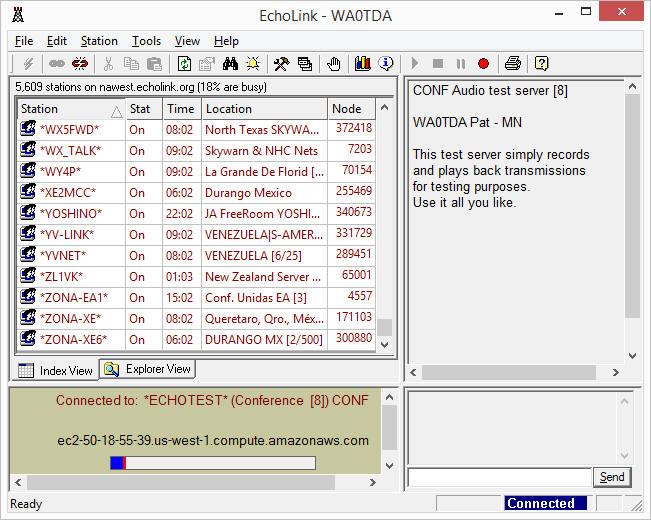The height and width of the screenshot is (520, 651).
Task: Click the location 'Durango Mexico'
Action: (x=248, y=193)
